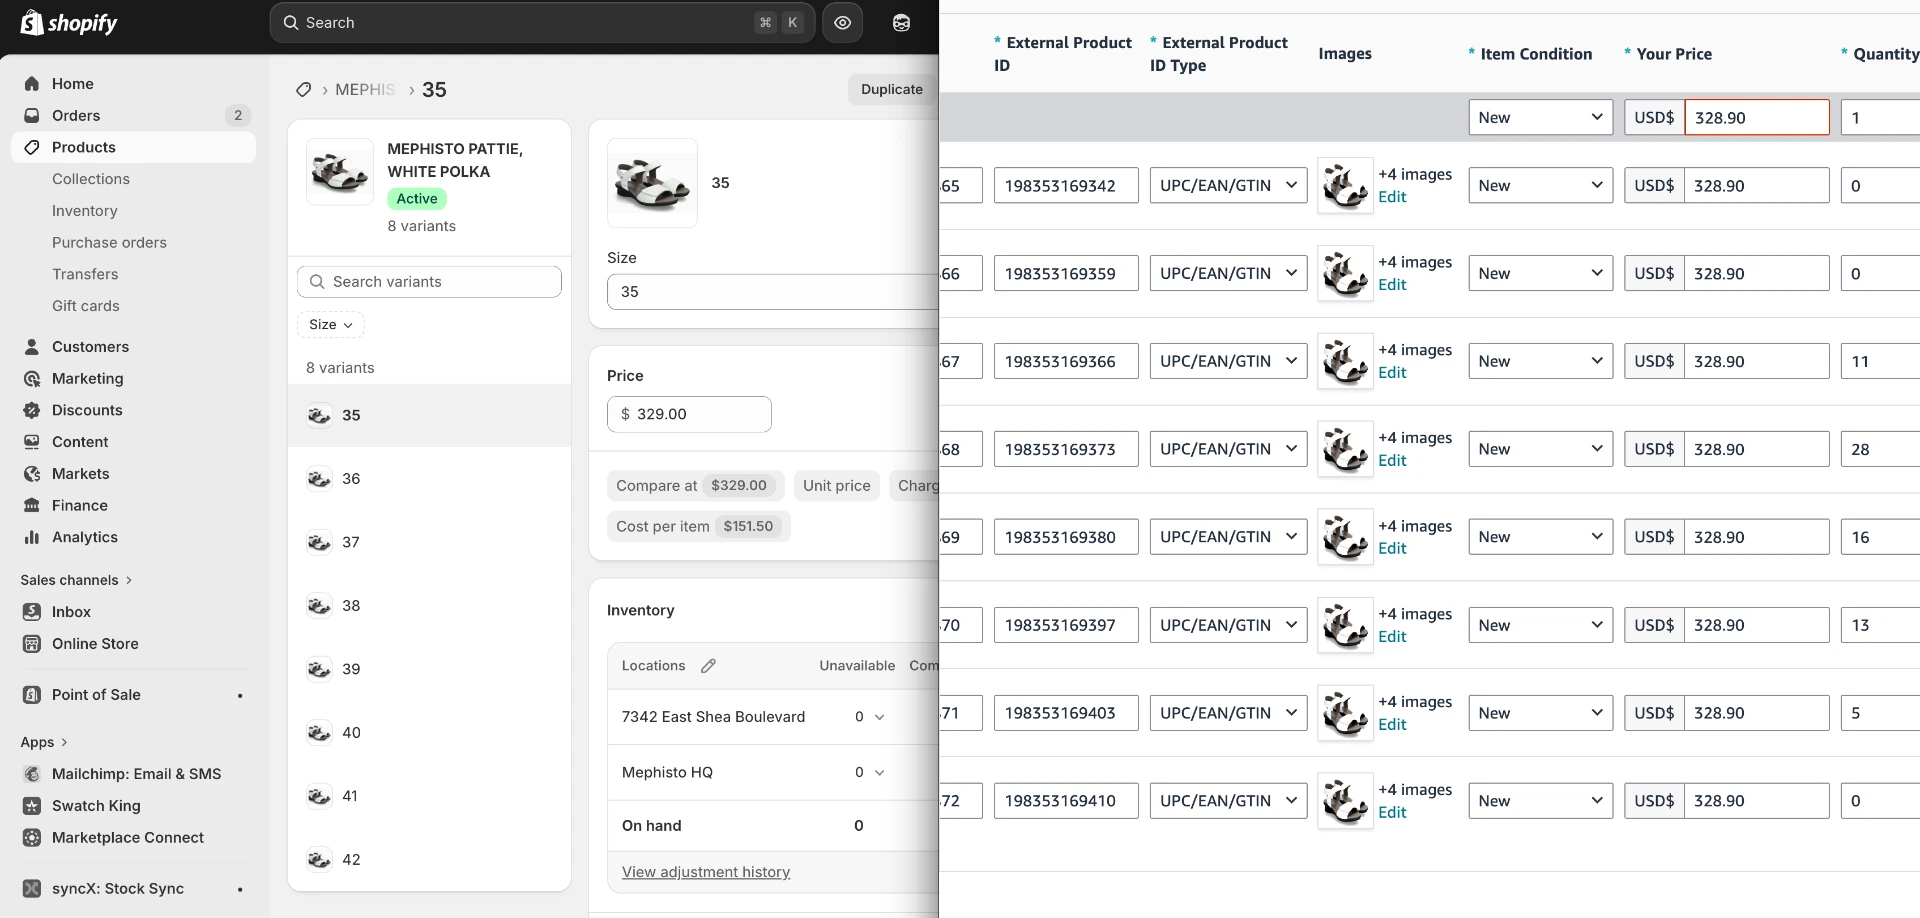Click the Markets globe icon

point(32,474)
